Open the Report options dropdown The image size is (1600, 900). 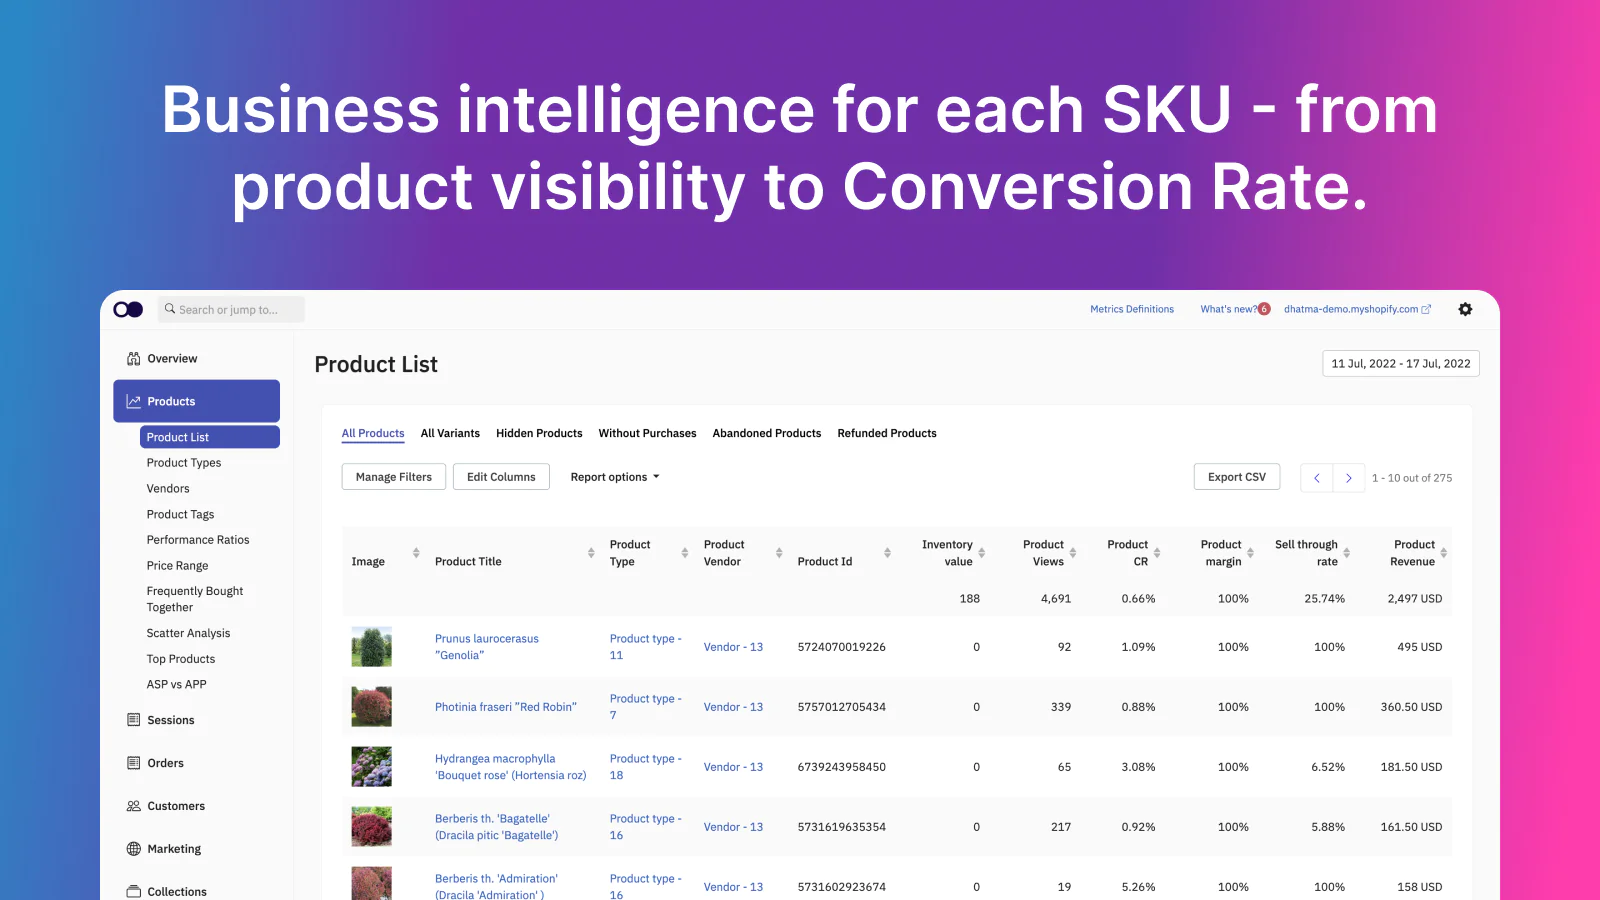pos(615,477)
